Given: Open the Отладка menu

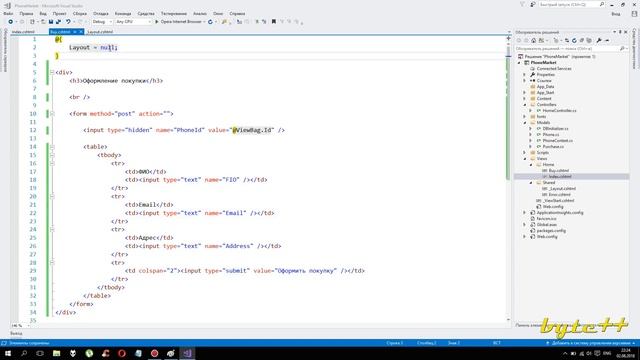Looking at the screenshot, I should pyautogui.click(x=100, y=13).
